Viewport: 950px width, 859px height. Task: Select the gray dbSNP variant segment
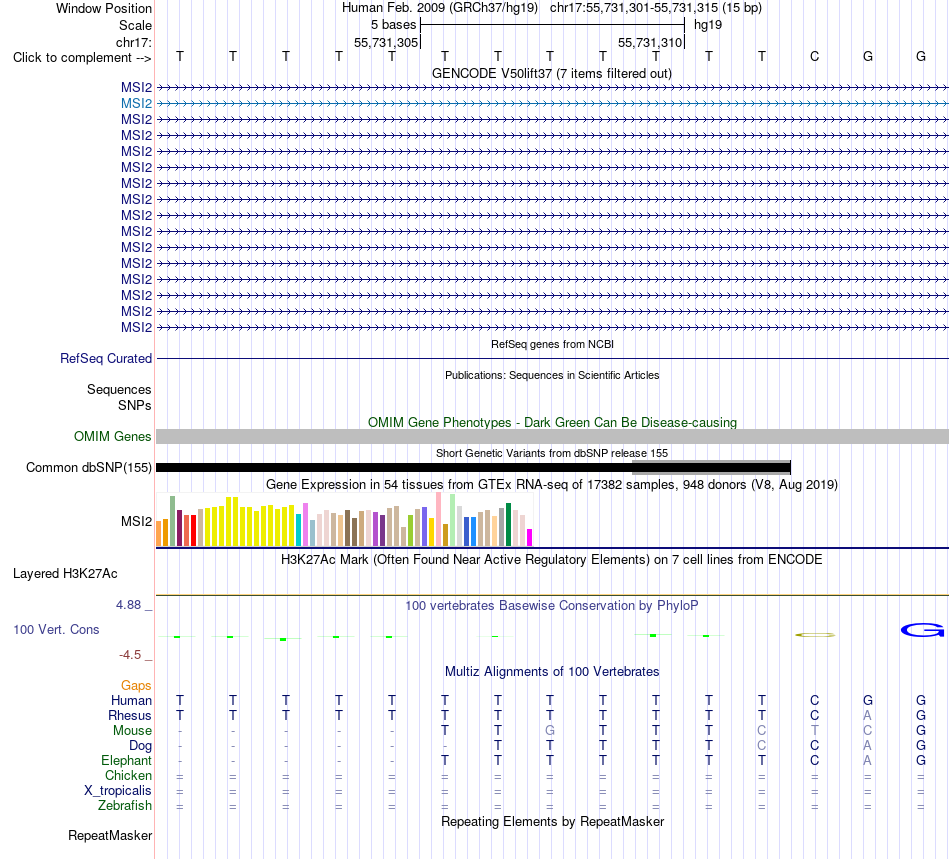pos(711,467)
